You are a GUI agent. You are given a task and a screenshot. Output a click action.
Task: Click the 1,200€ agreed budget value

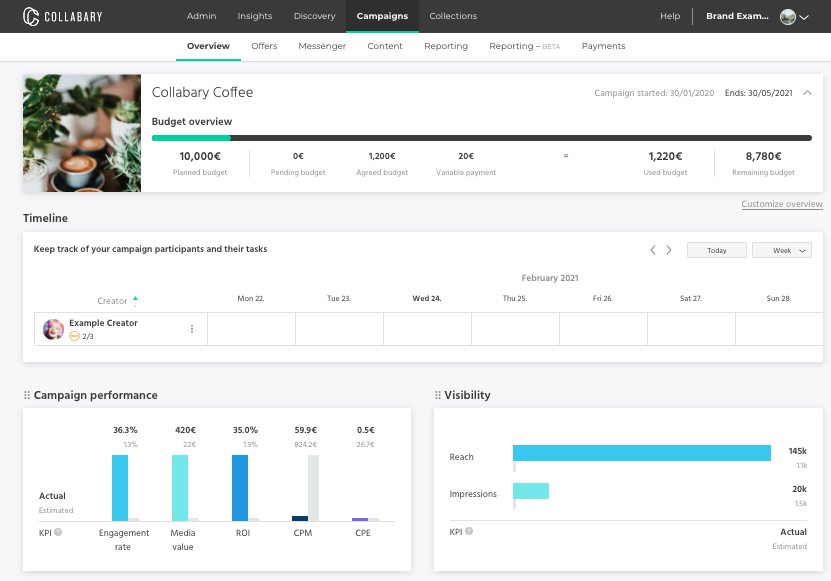tap(382, 156)
